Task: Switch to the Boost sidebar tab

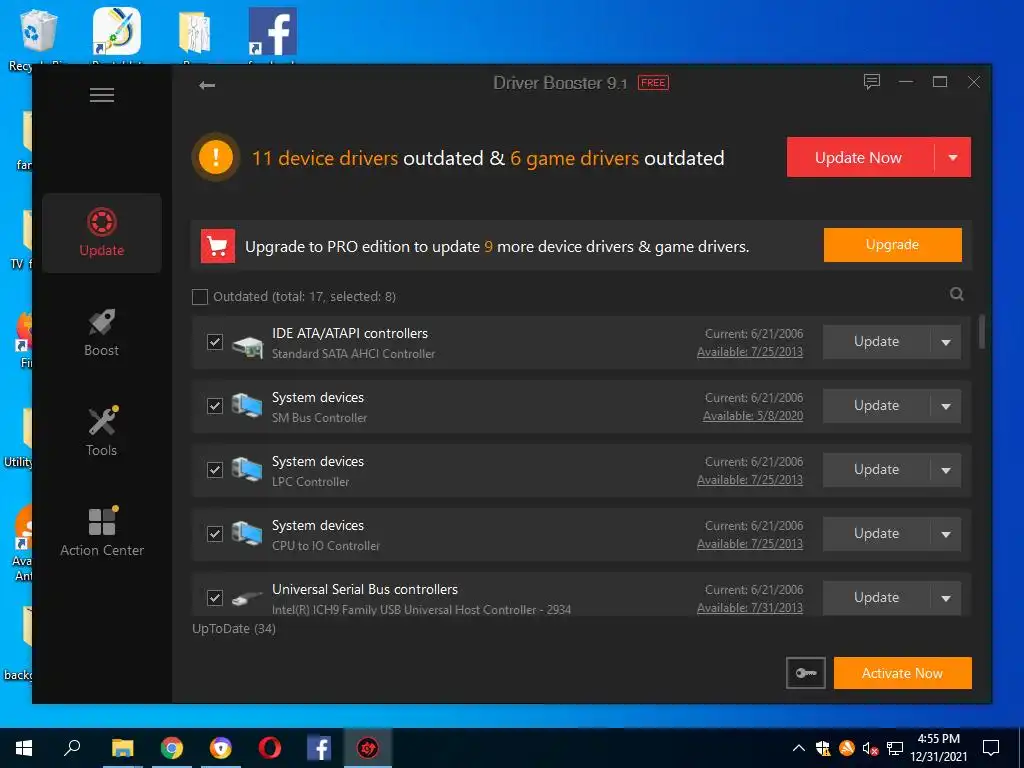Action: [102, 333]
